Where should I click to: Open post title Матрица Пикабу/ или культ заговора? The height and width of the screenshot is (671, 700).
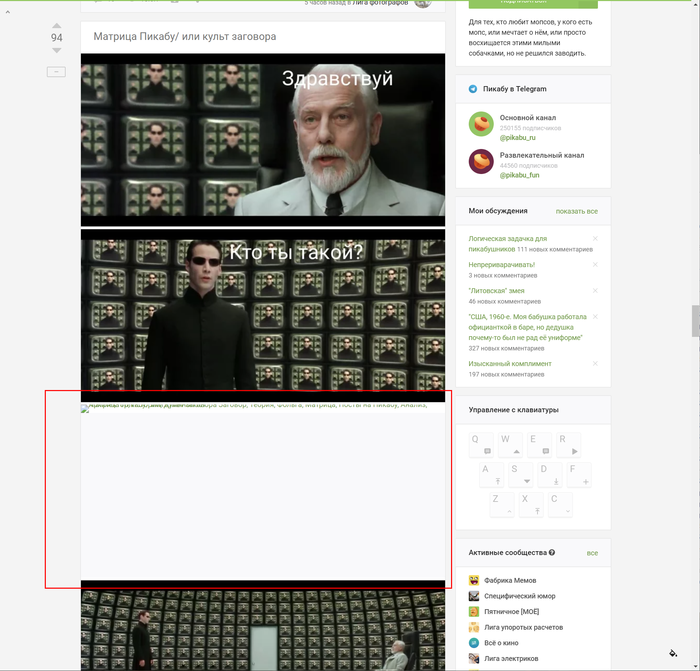(185, 37)
